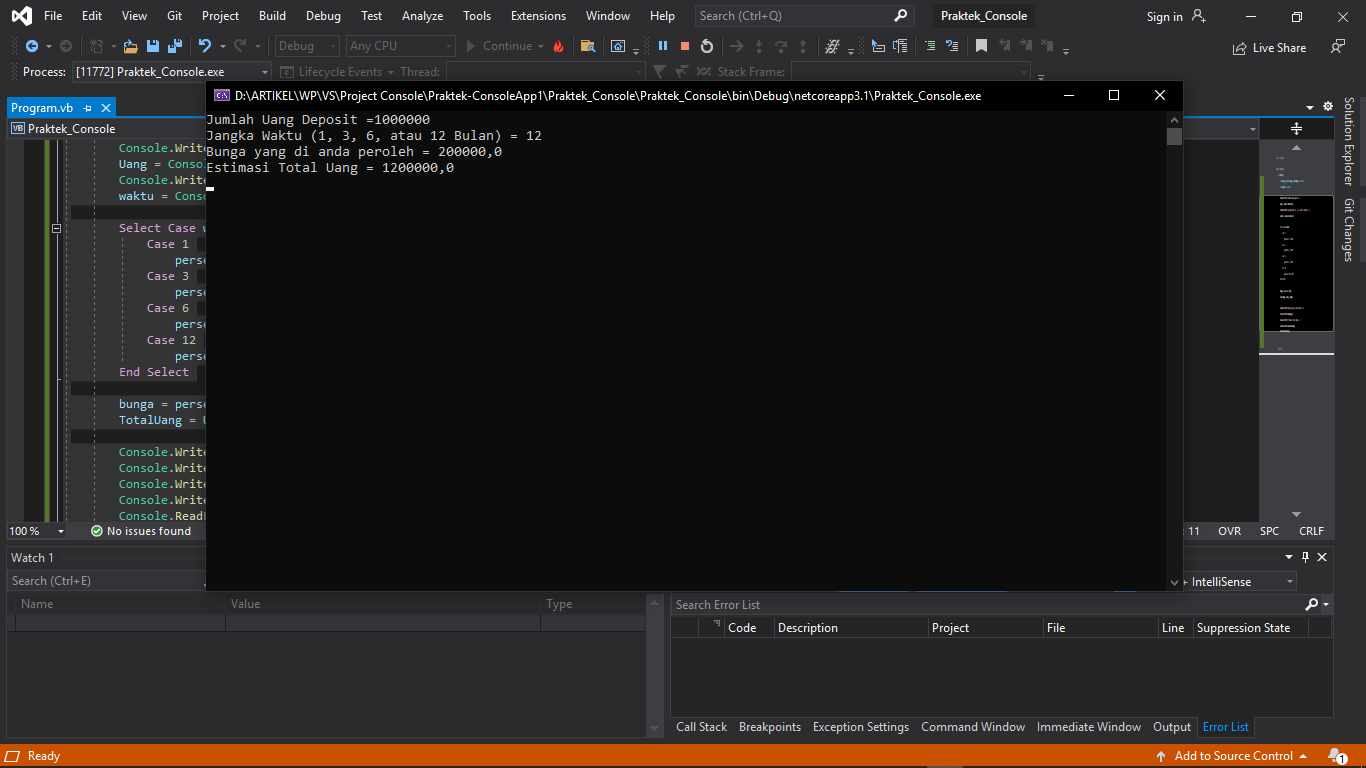Click the Save All icon
This screenshot has height=768, width=1366.
coord(175,46)
